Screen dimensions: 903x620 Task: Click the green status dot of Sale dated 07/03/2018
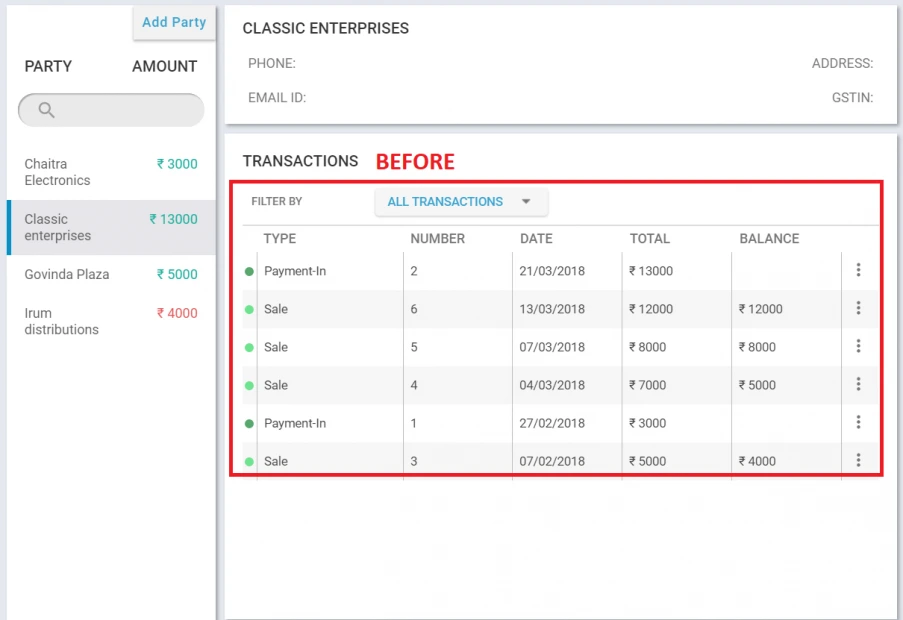point(249,347)
